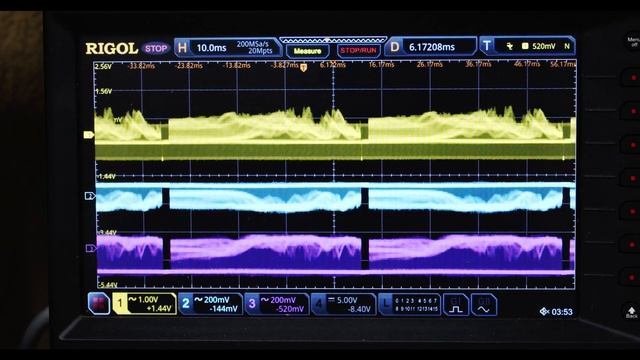Tap the -5.44V vertical scale label
640x360 pixels.
pyautogui.click(x=108, y=284)
